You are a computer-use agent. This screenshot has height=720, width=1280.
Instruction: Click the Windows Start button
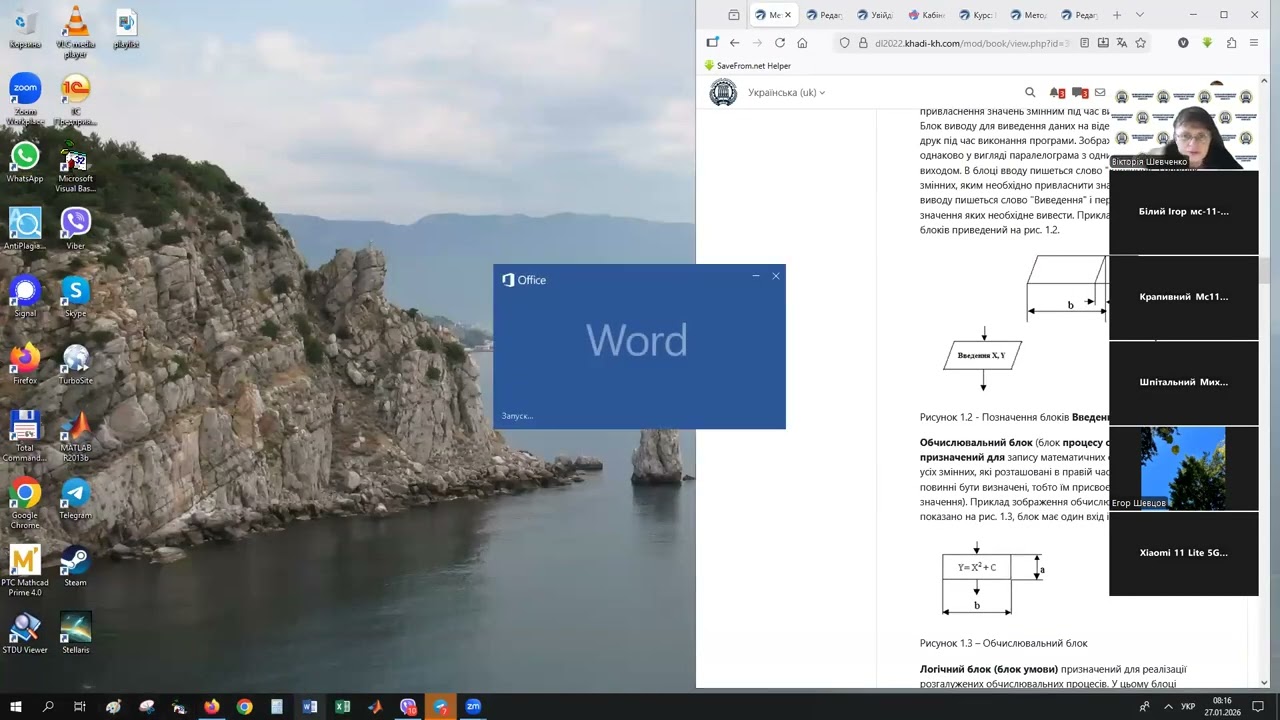pyautogui.click(x=15, y=706)
